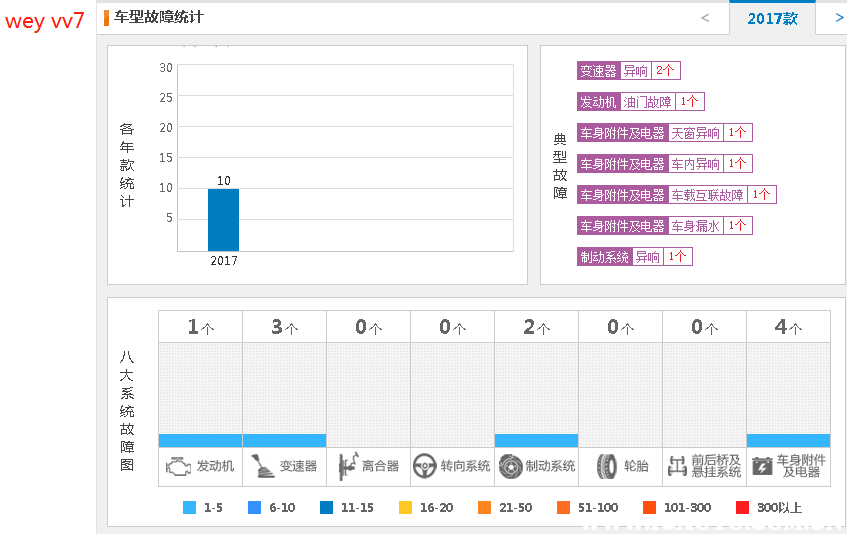This screenshot has width=847, height=534.
Task: Click the 0个 count above 轮胎
Action: (621, 327)
